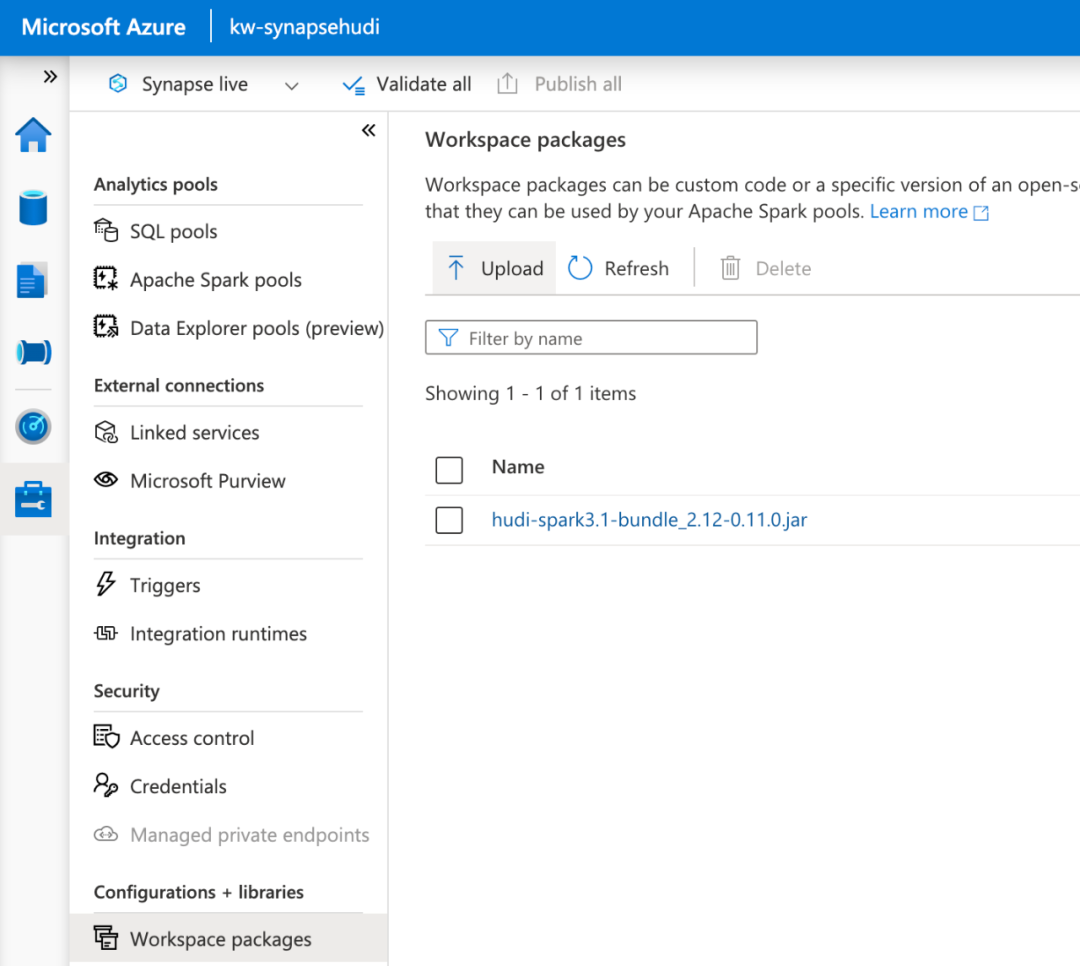1080x966 pixels.
Task: Check the select-all Name header checkbox
Action: [x=449, y=469]
